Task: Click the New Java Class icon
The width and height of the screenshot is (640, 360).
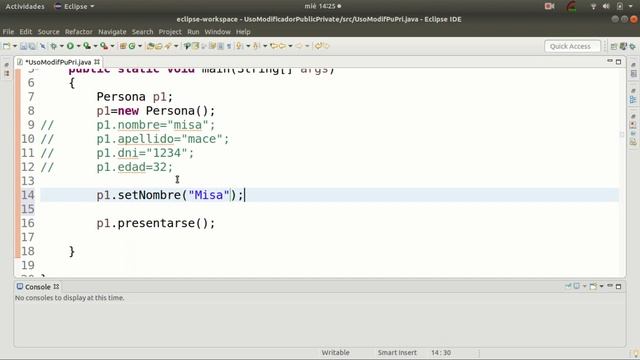Action: click(x=132, y=46)
